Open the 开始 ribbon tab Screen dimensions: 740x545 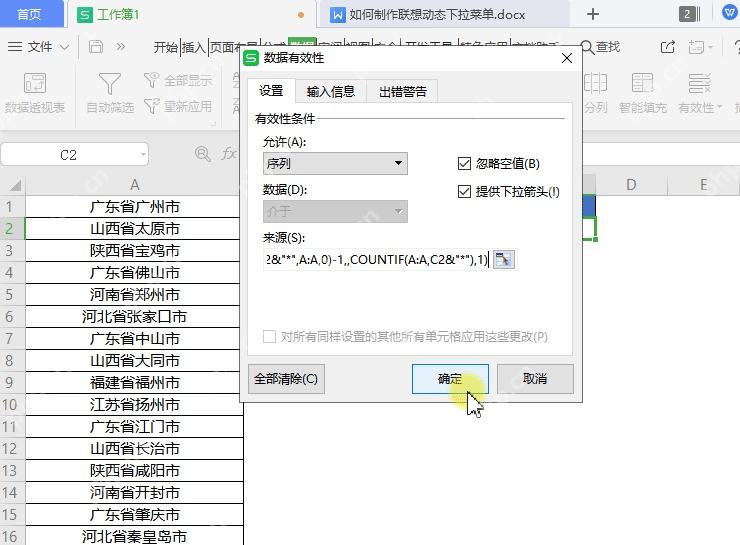point(166,47)
